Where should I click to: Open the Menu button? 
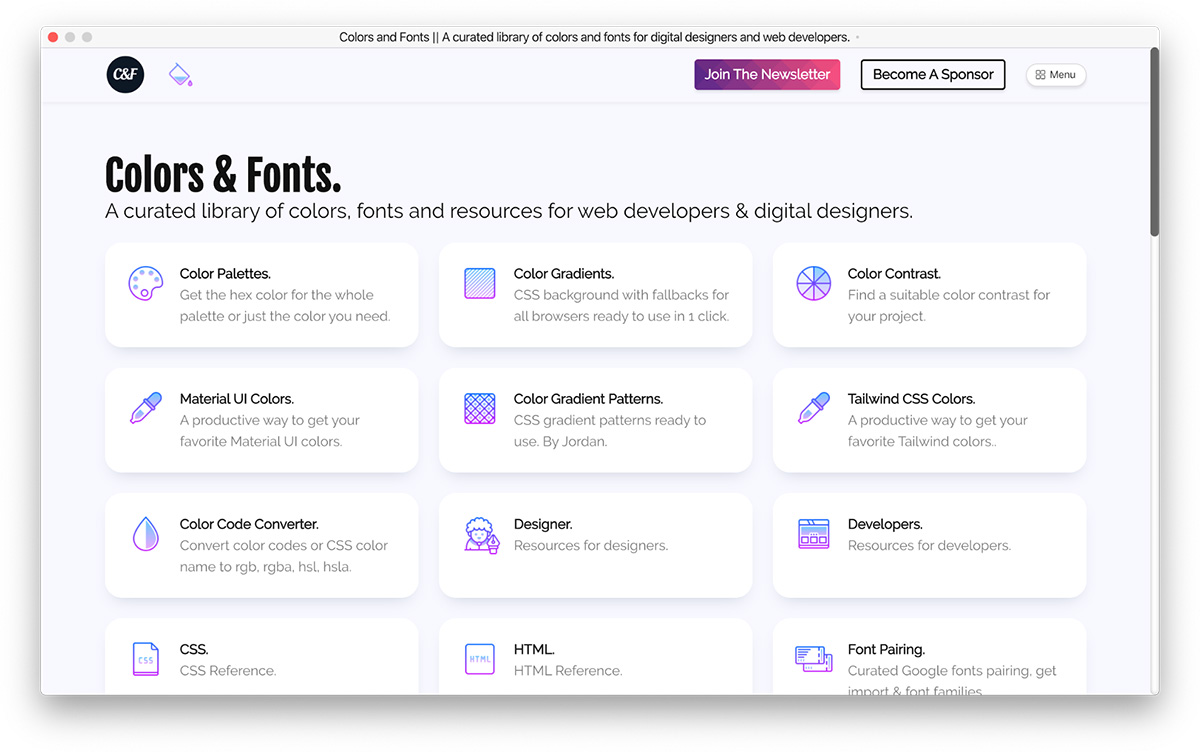click(x=1056, y=75)
